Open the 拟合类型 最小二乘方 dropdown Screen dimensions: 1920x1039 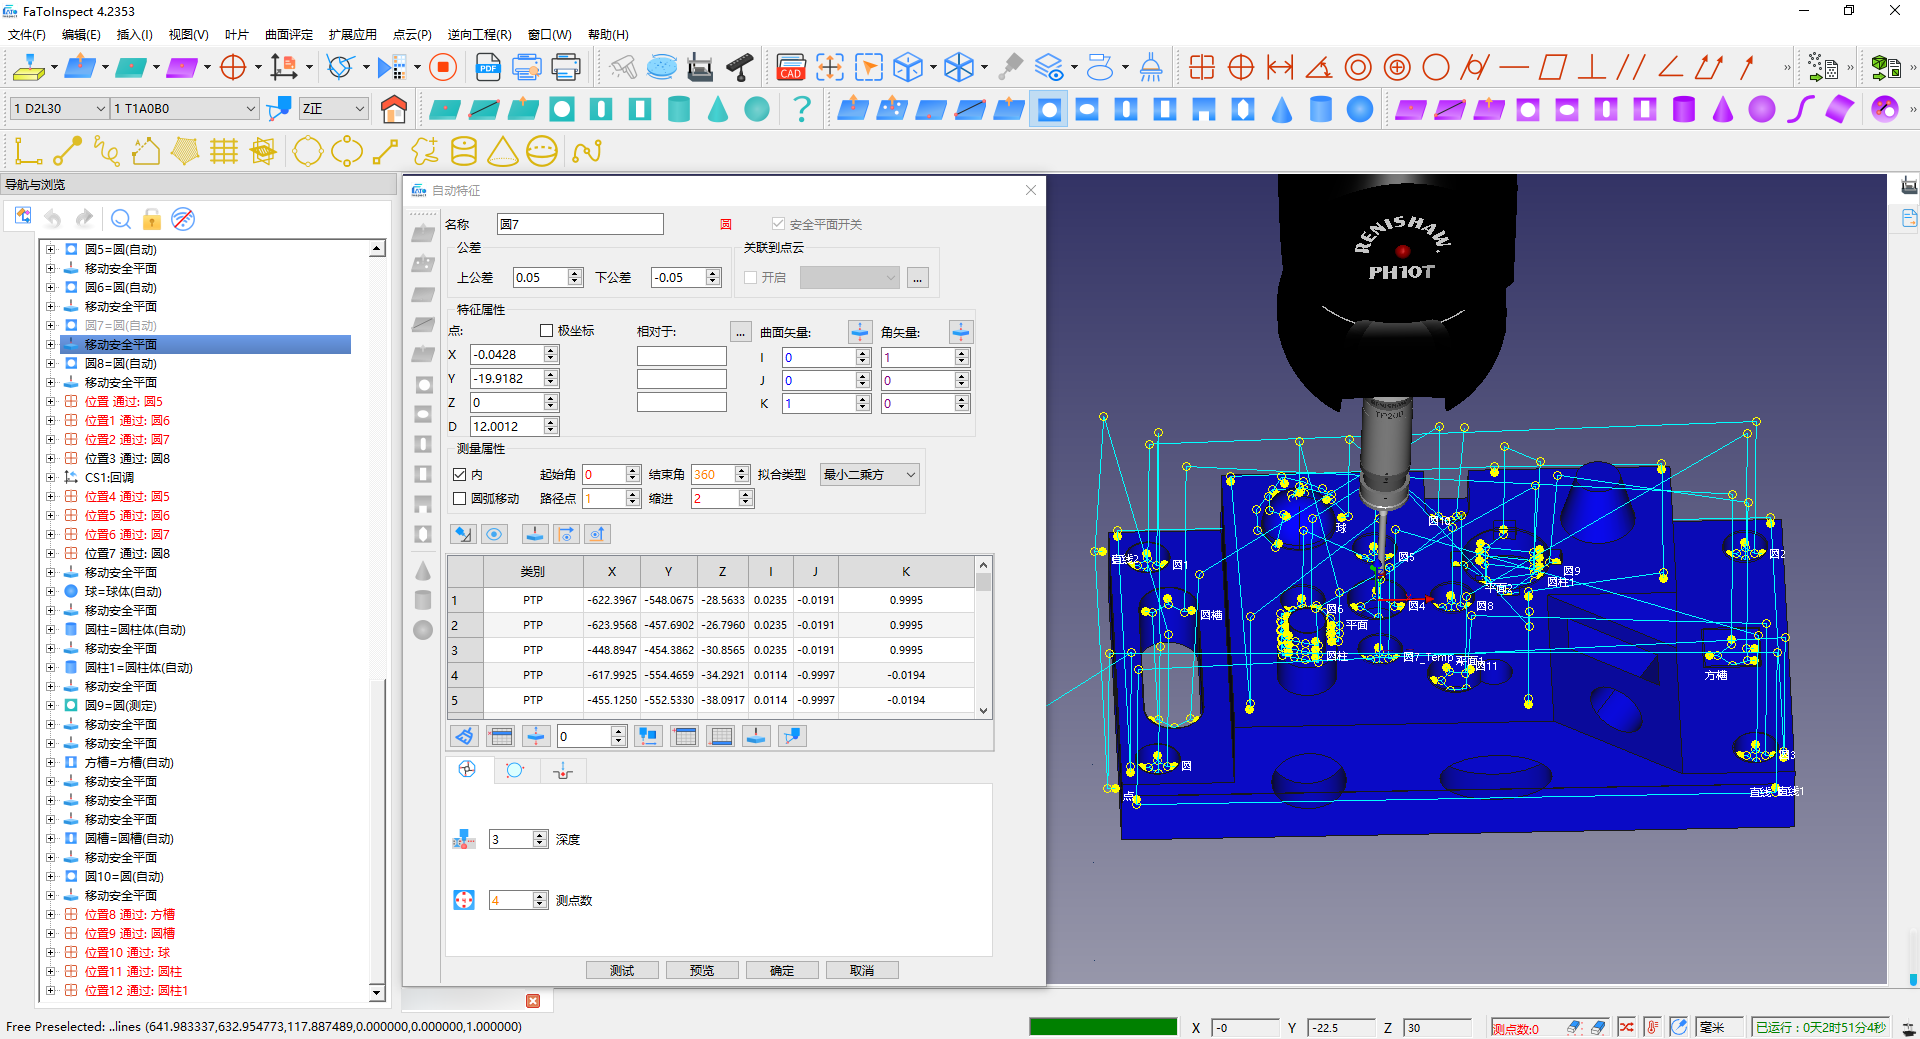tap(870, 475)
